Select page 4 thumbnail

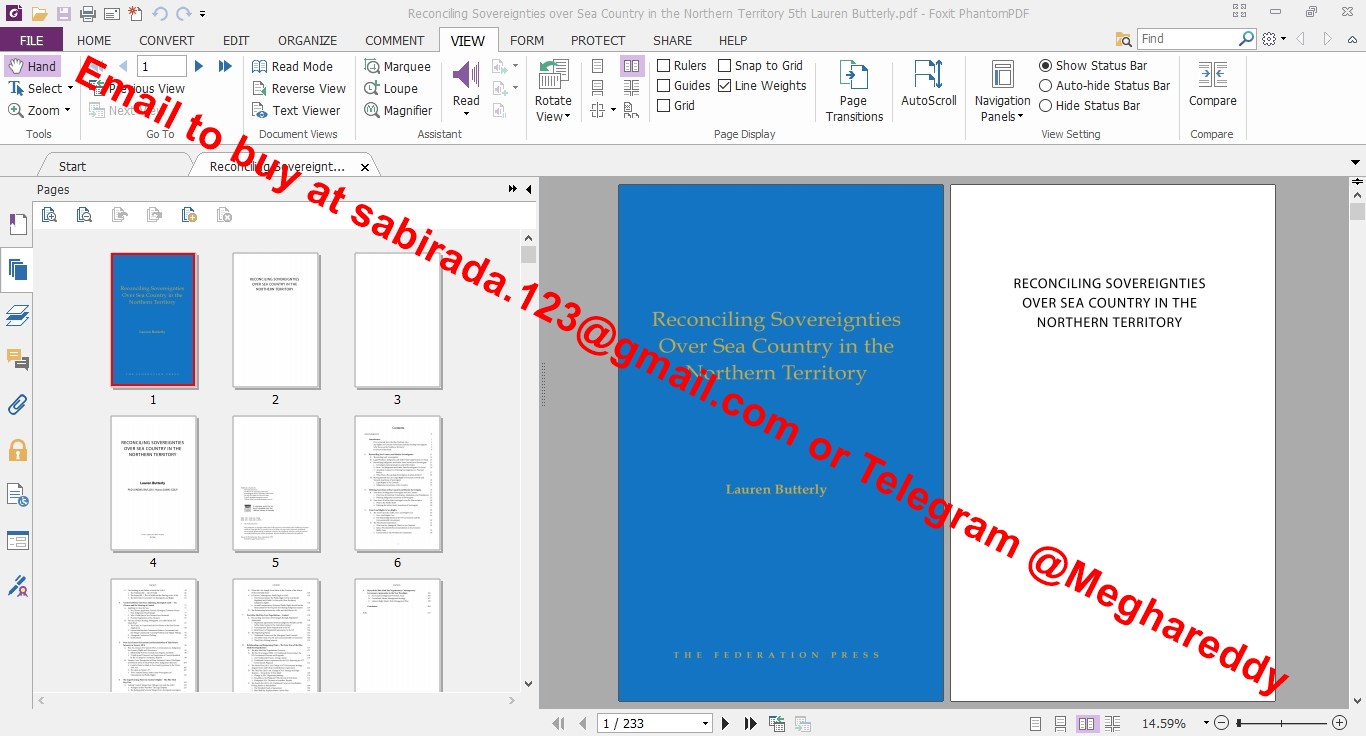[153, 483]
